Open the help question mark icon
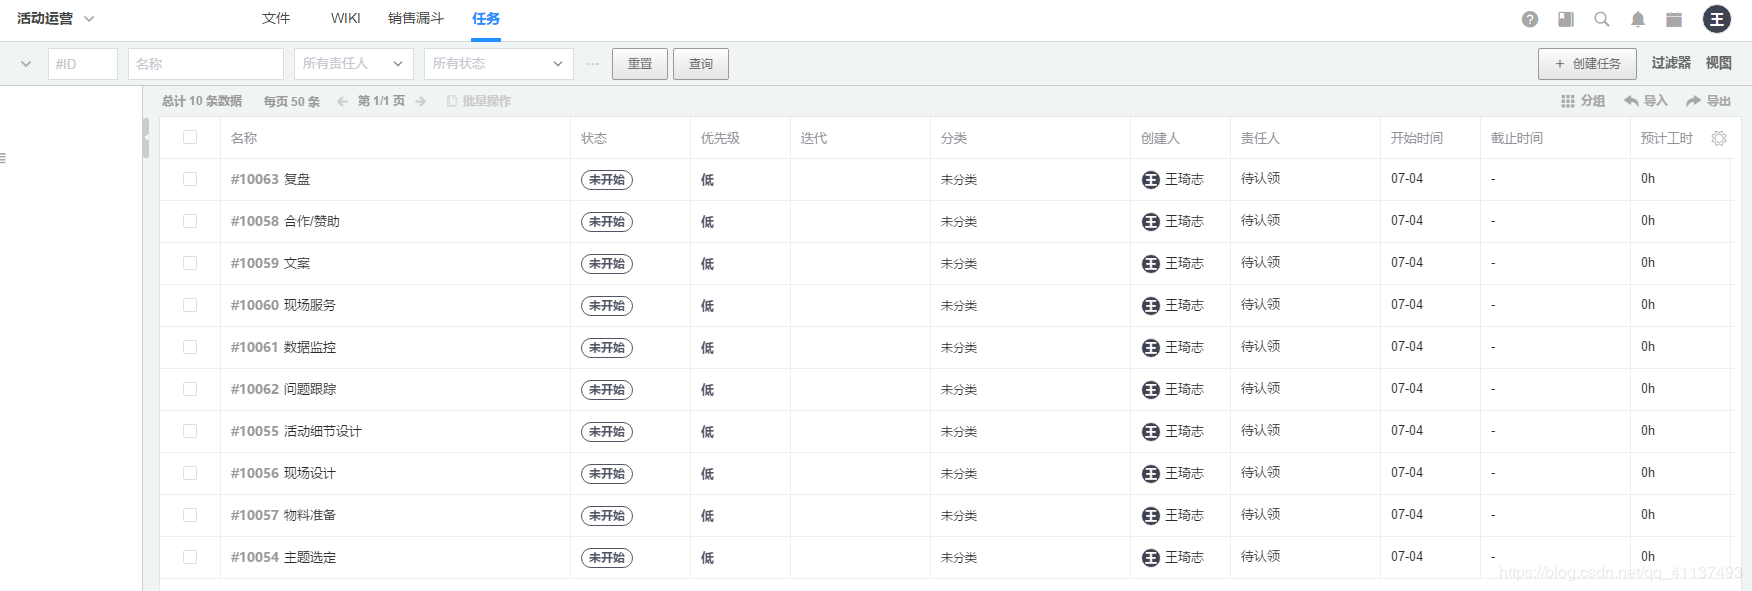1752x591 pixels. click(x=1530, y=19)
